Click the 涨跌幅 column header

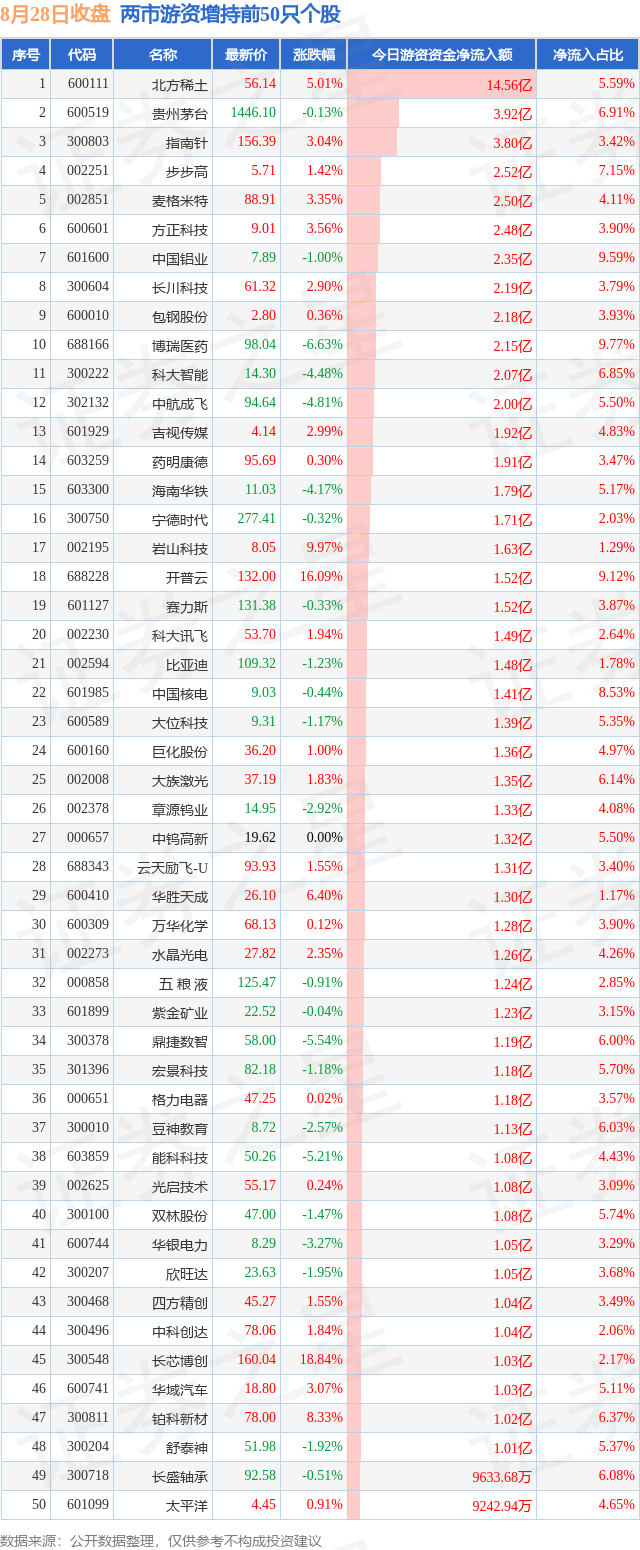314,55
